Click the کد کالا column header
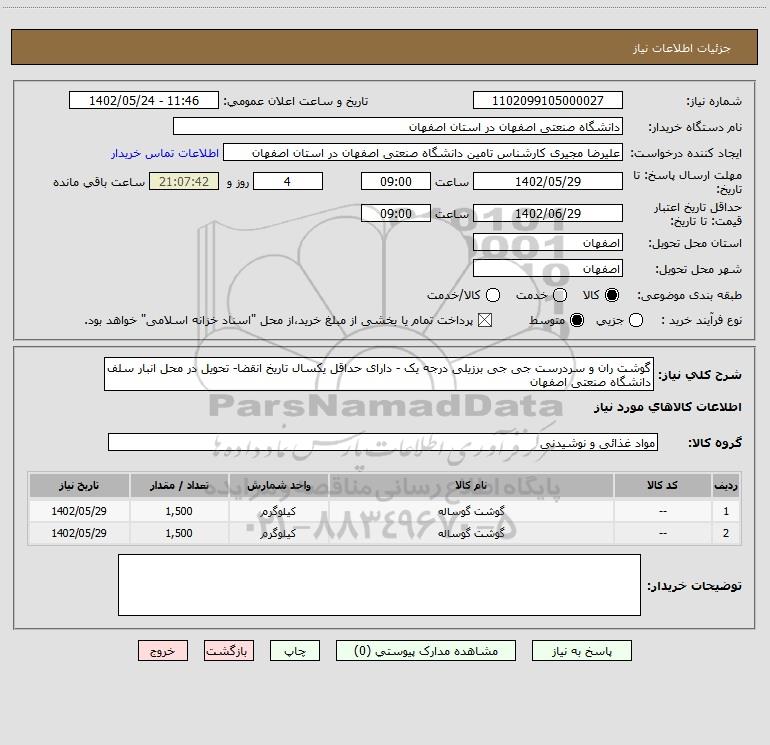The height and width of the screenshot is (745, 770). click(x=662, y=485)
